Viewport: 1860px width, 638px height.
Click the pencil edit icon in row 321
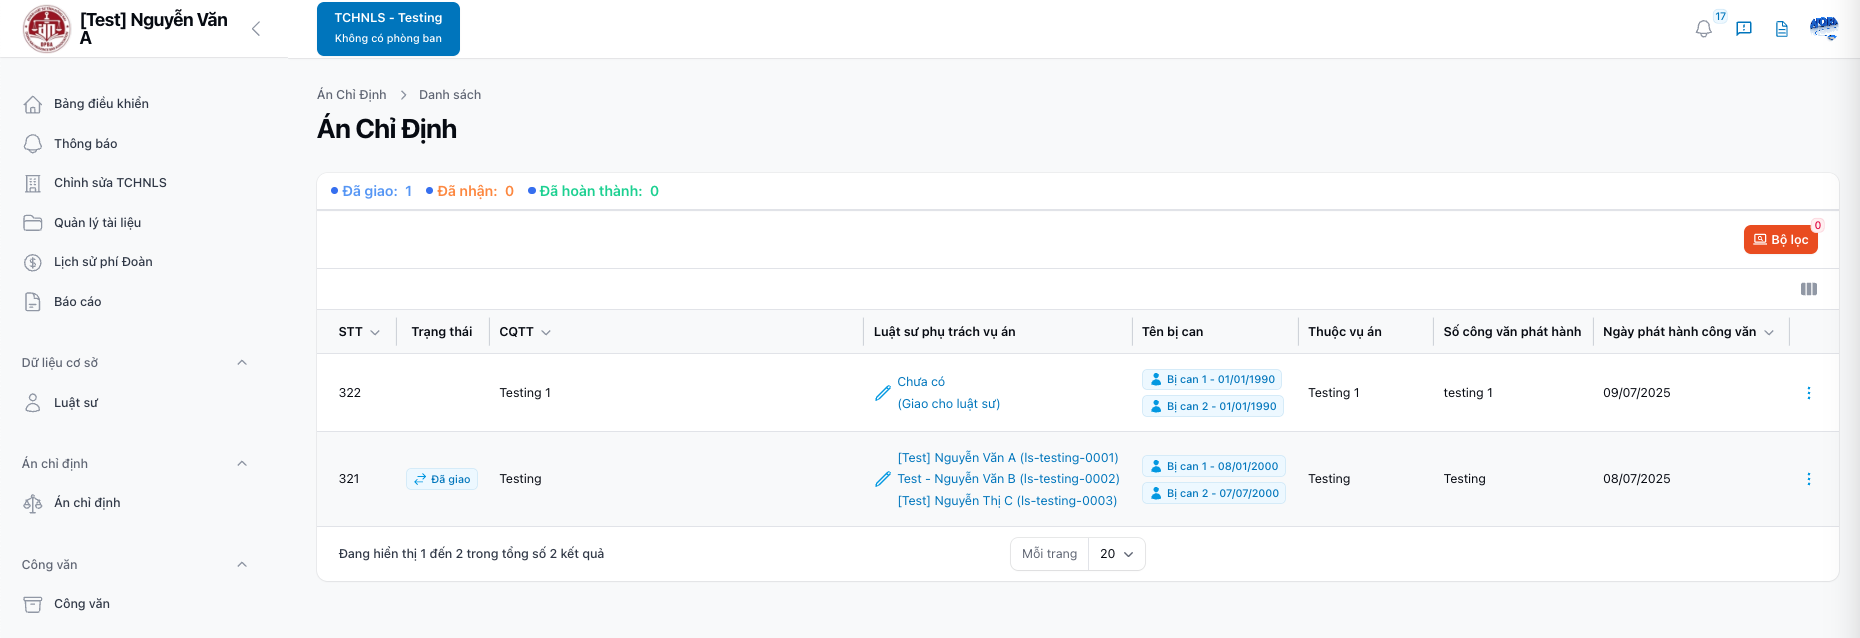click(883, 479)
